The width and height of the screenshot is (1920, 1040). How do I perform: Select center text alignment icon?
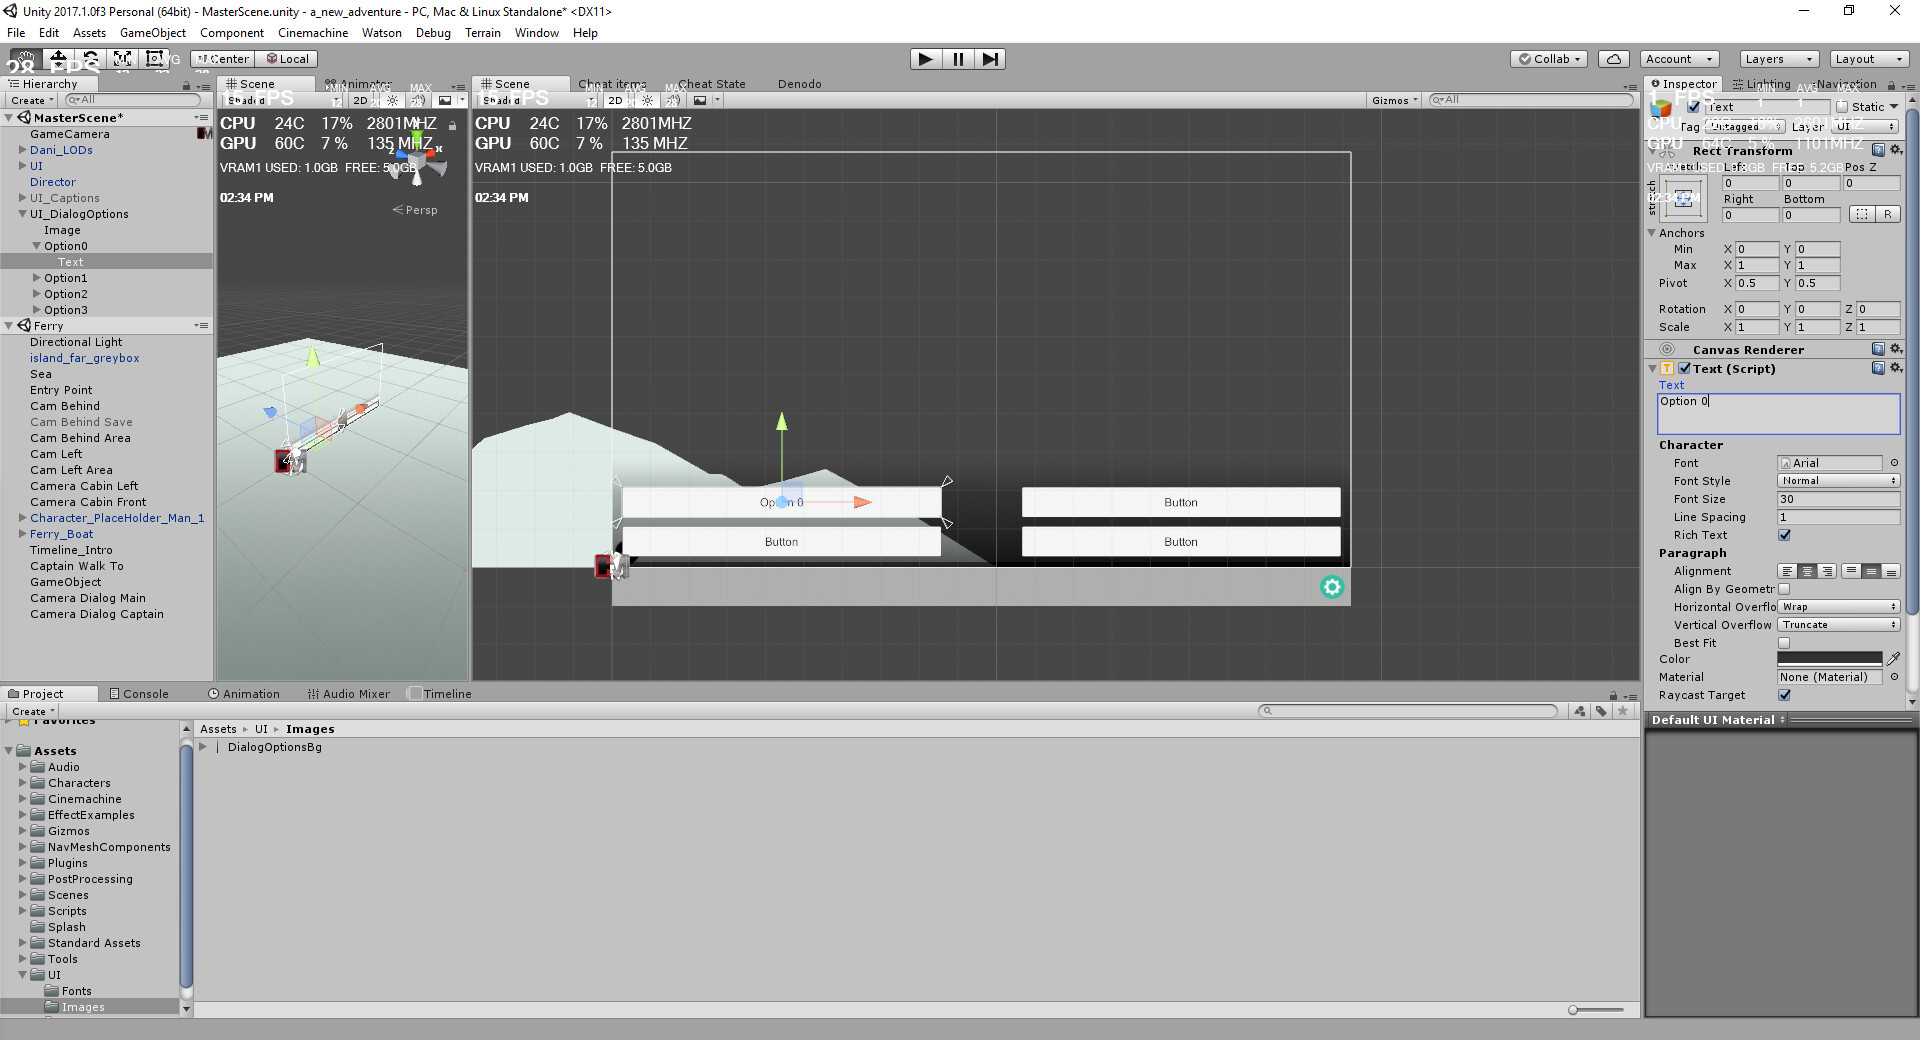[1807, 571]
